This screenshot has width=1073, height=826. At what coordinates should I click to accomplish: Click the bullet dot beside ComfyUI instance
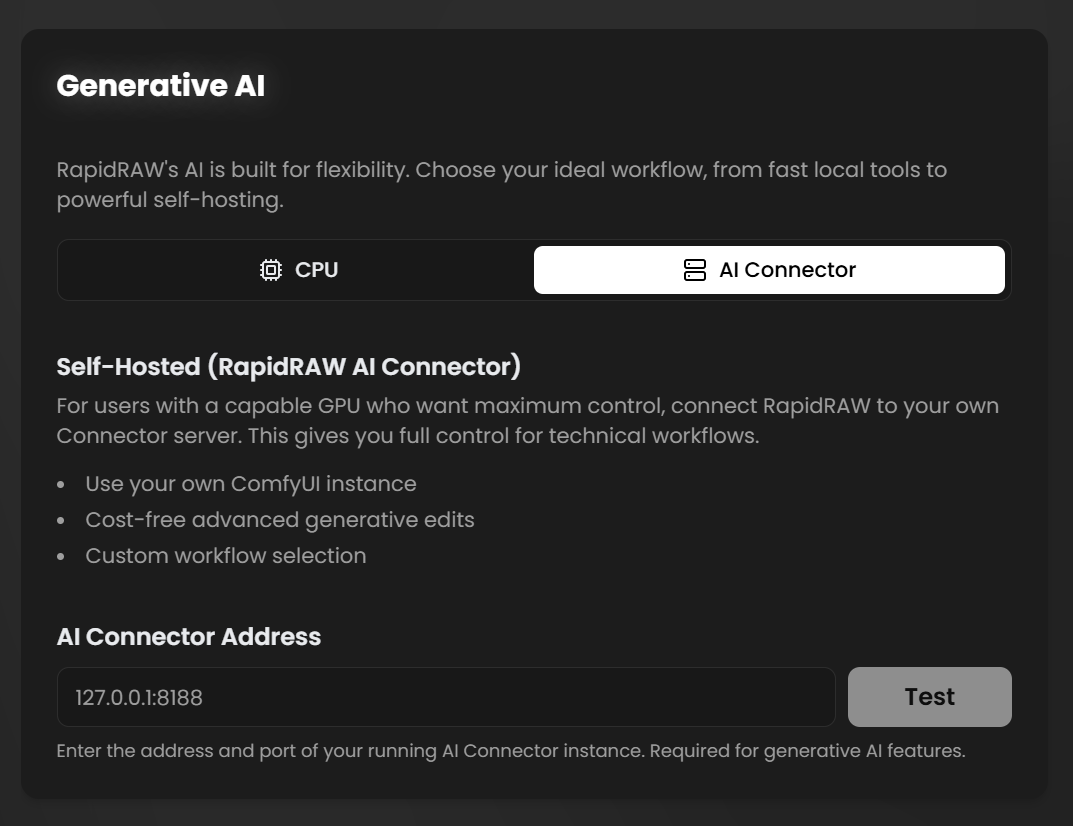(61, 485)
